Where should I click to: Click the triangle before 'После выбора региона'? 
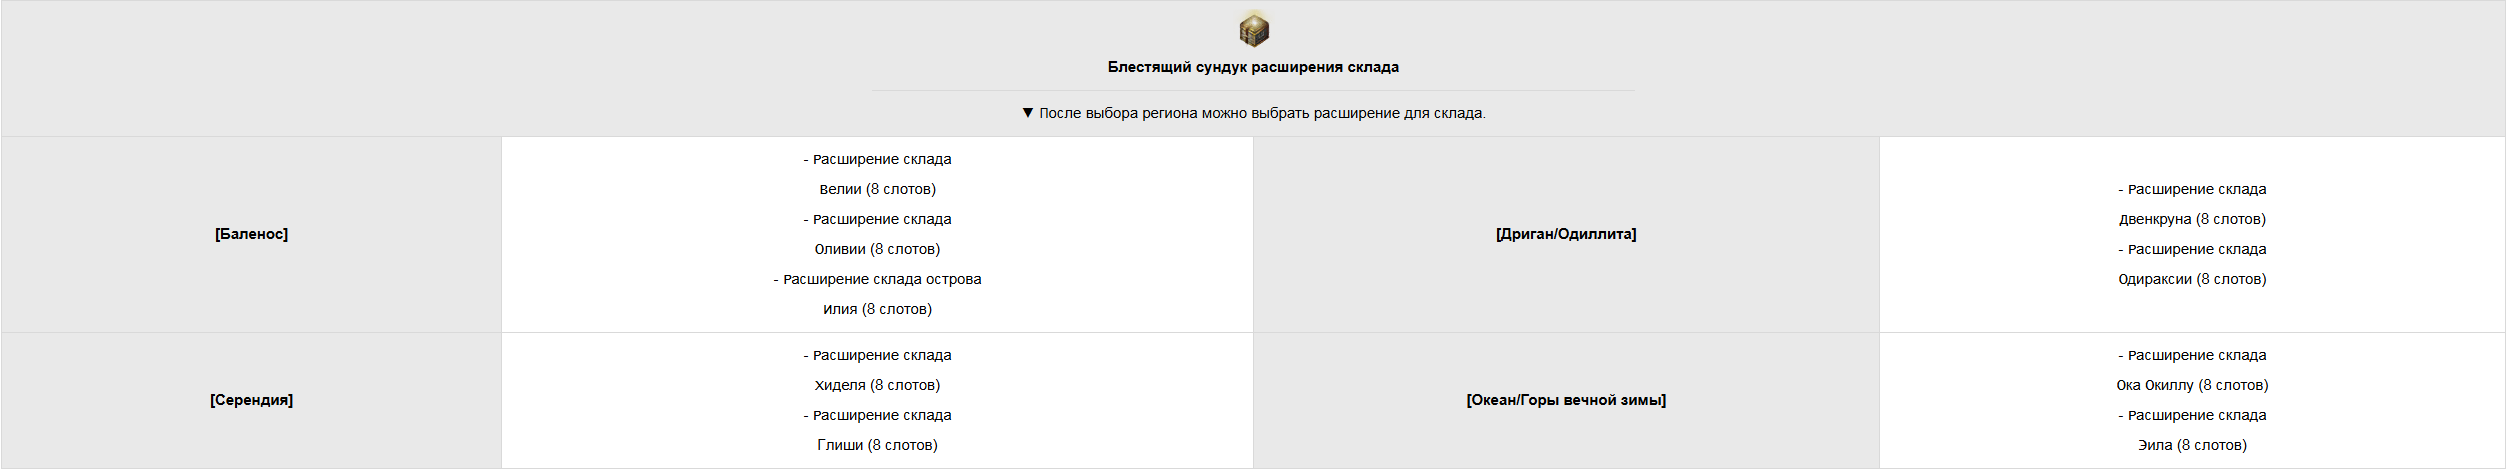1027,113
